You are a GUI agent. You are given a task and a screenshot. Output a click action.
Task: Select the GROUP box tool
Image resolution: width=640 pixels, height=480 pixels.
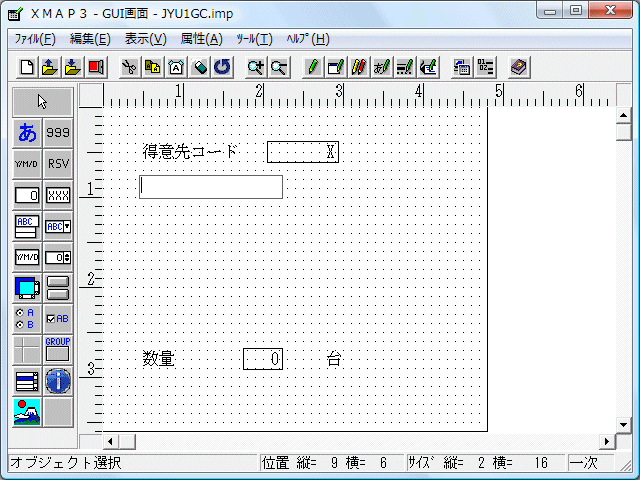tap(58, 350)
